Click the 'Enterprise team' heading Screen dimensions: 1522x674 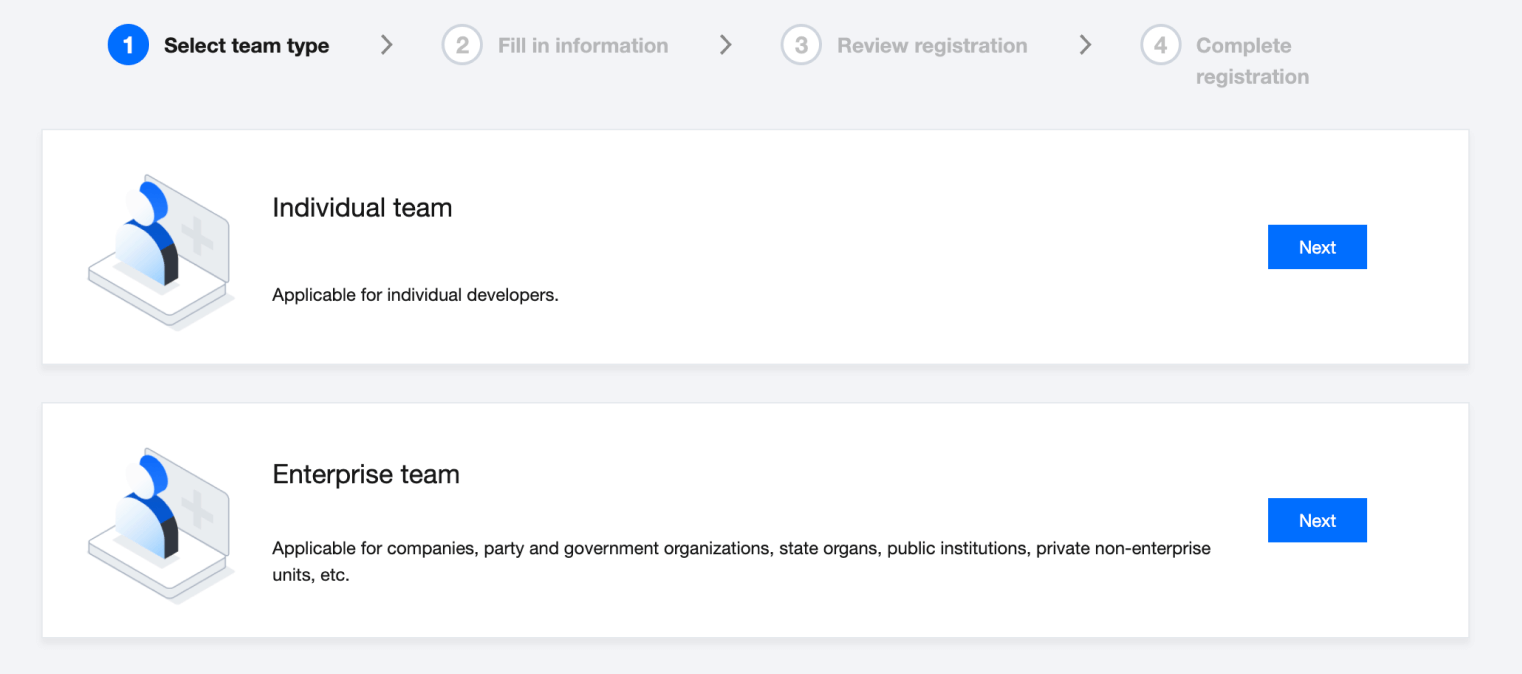(366, 474)
